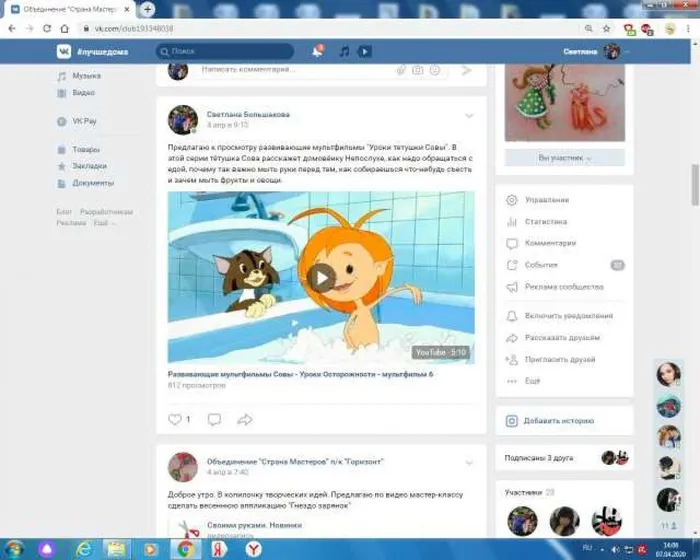Open Internet Explorer from taskbar

[x=84, y=549]
